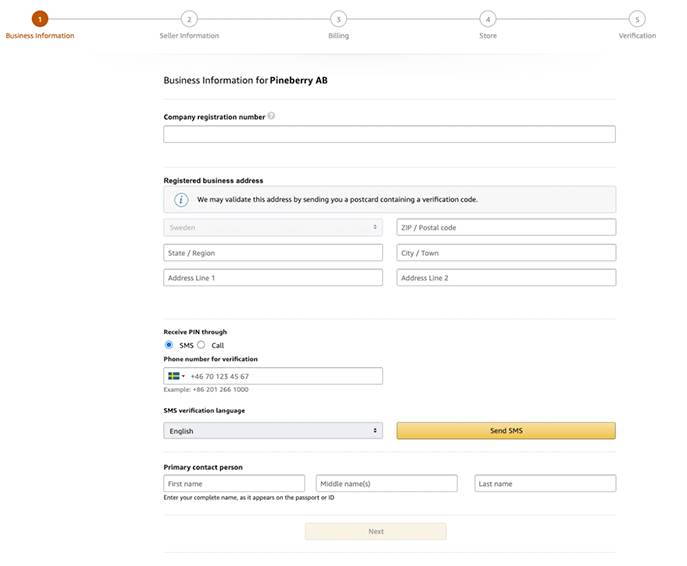Click the info icon in address validation notice

181,199
